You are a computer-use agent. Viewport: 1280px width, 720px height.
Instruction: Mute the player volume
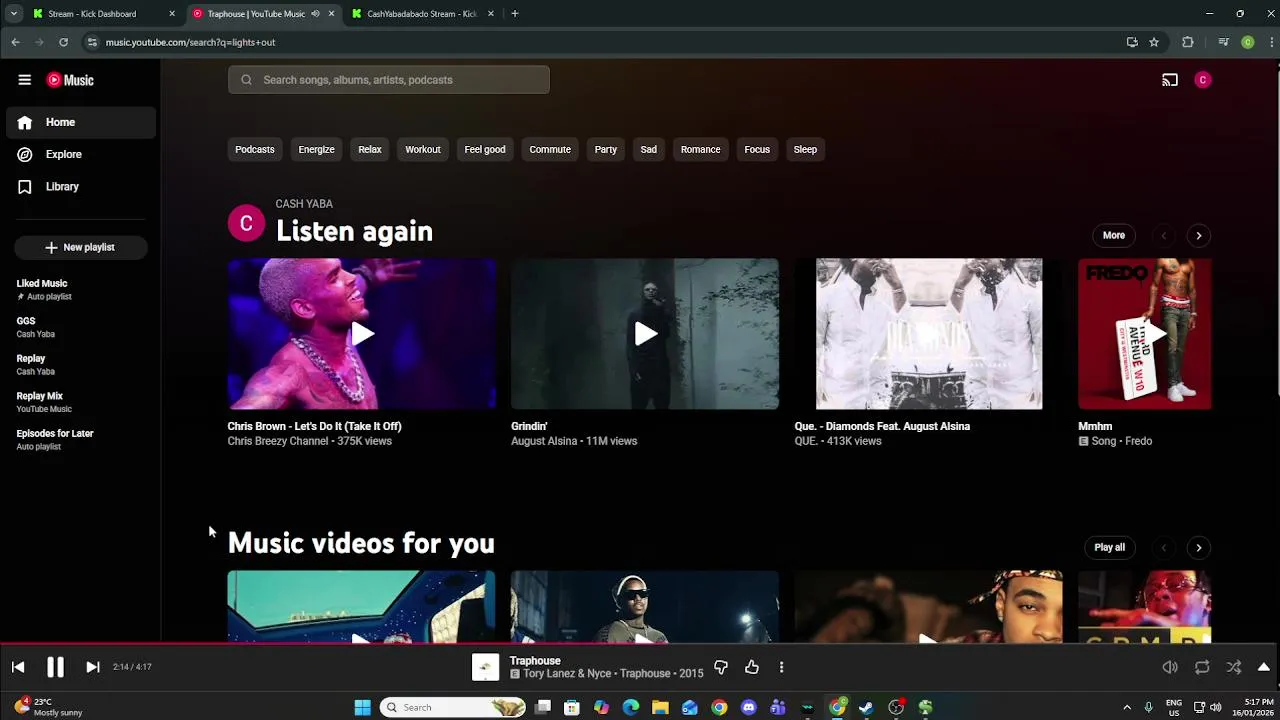(x=1170, y=667)
